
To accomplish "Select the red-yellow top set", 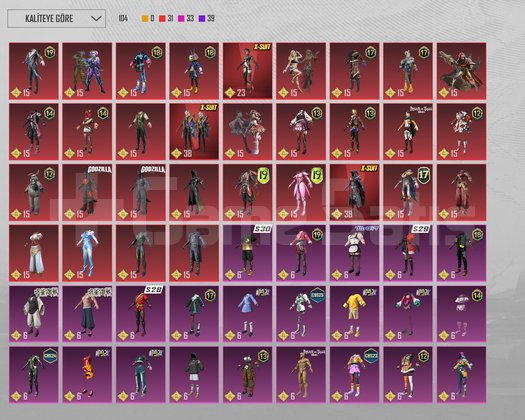I will coord(87,375).
